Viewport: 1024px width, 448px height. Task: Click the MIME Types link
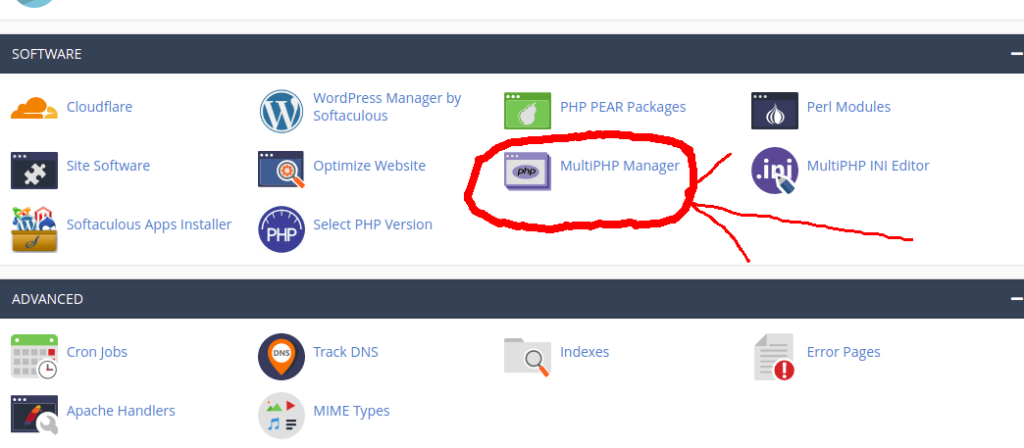point(351,411)
